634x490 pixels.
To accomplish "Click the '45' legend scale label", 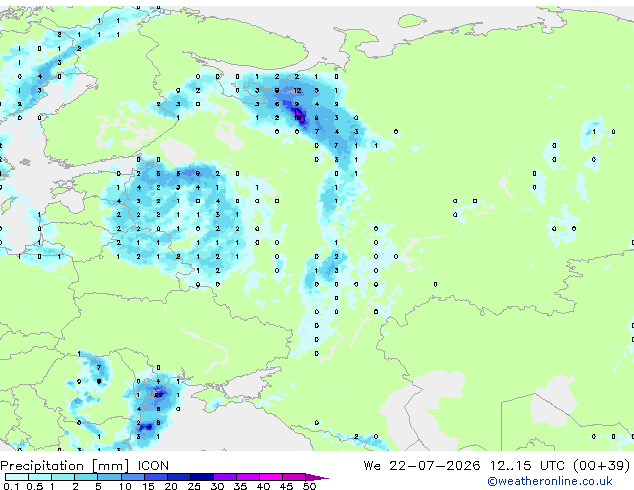I will [286, 486].
